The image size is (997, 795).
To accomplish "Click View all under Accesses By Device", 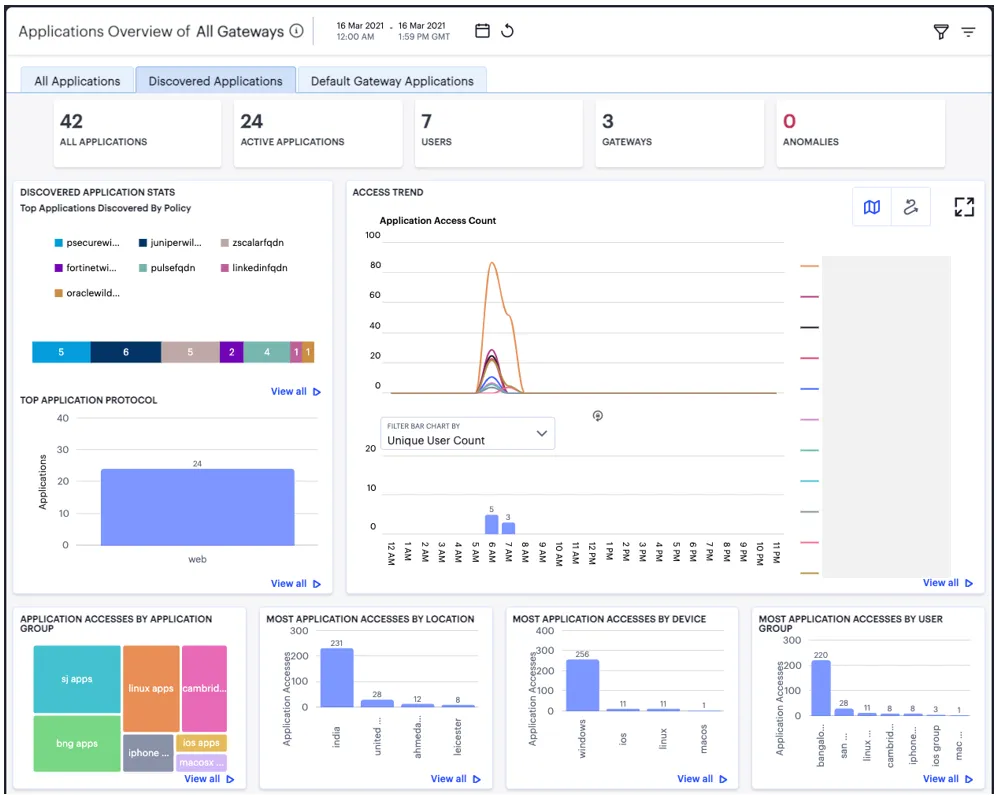I will pyautogui.click(x=702, y=779).
